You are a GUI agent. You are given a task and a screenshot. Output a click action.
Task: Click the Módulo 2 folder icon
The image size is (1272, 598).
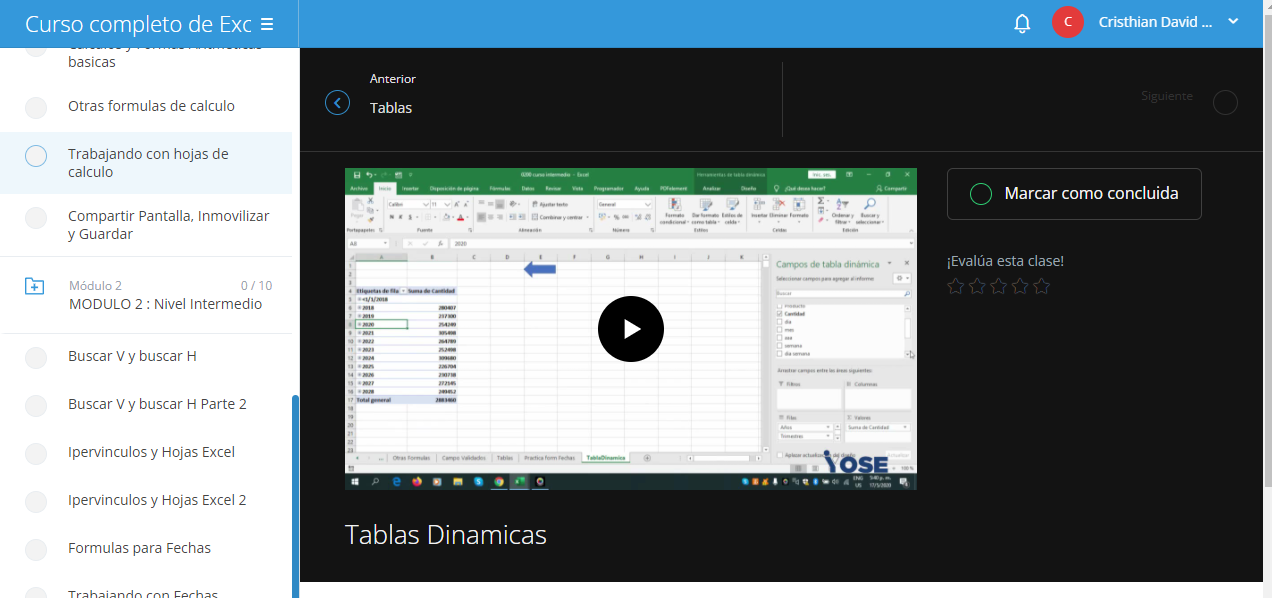pos(35,287)
